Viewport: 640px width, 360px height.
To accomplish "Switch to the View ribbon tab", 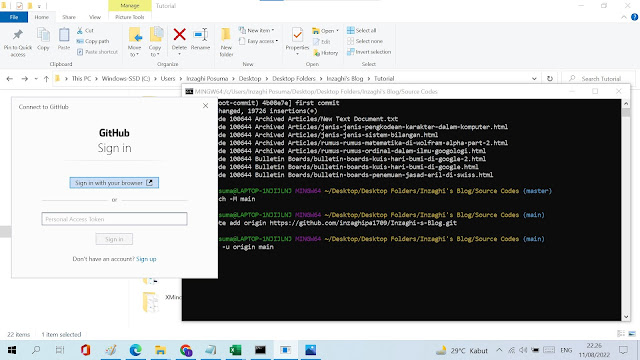I will (x=95, y=17).
